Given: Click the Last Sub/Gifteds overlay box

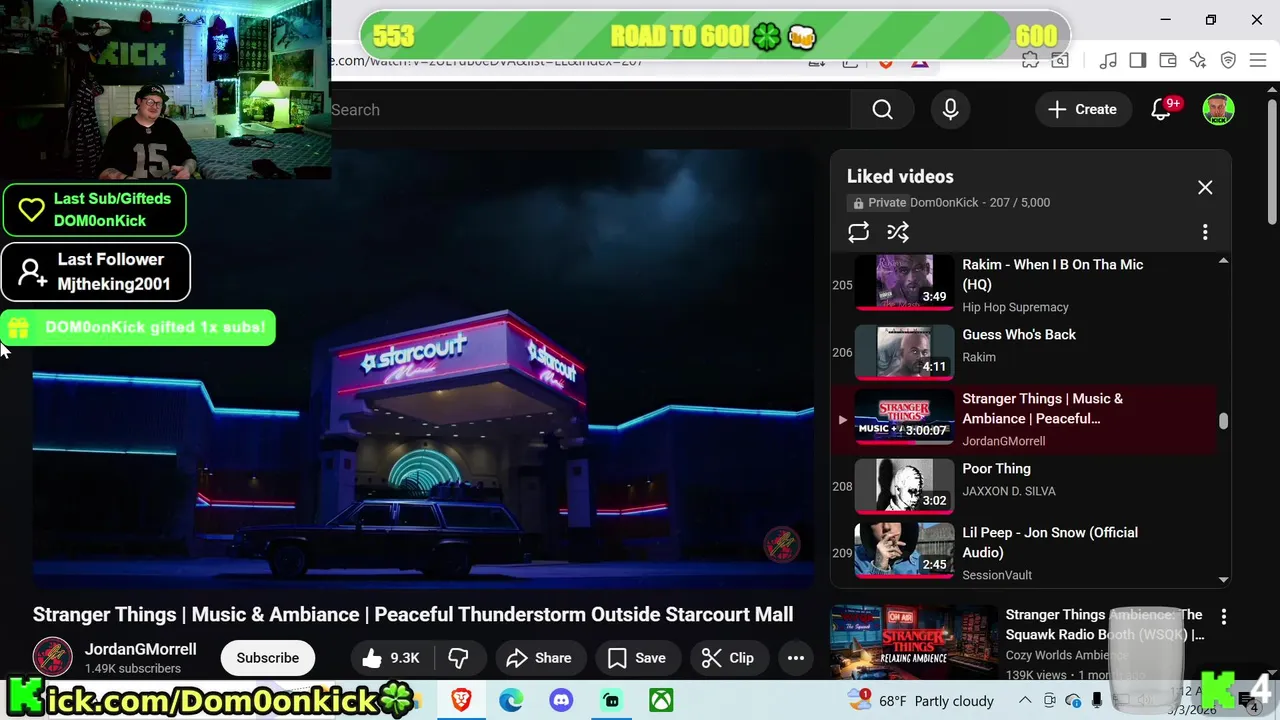Looking at the screenshot, I should pos(94,210).
